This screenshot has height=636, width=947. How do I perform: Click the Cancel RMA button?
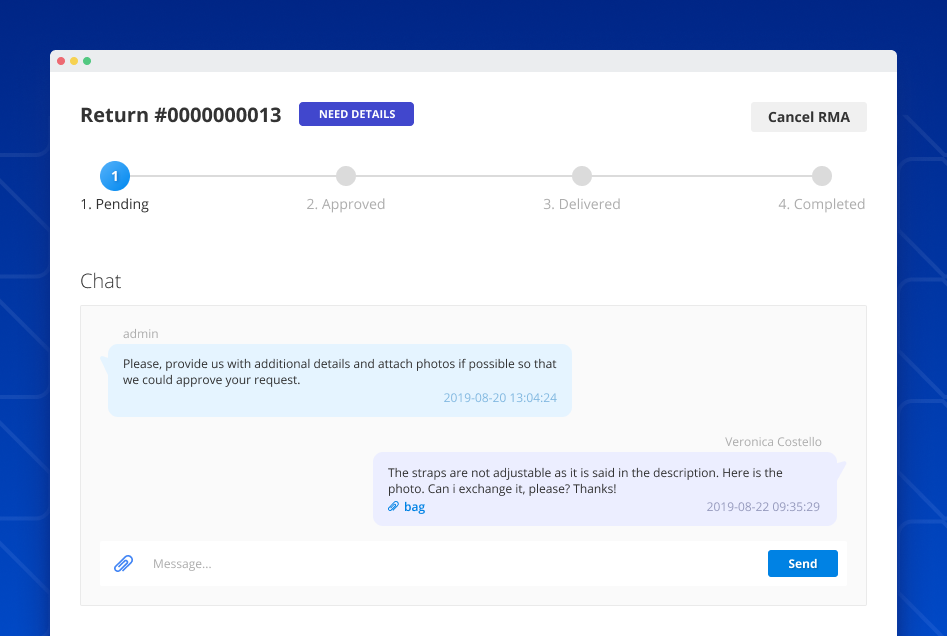[x=808, y=117]
